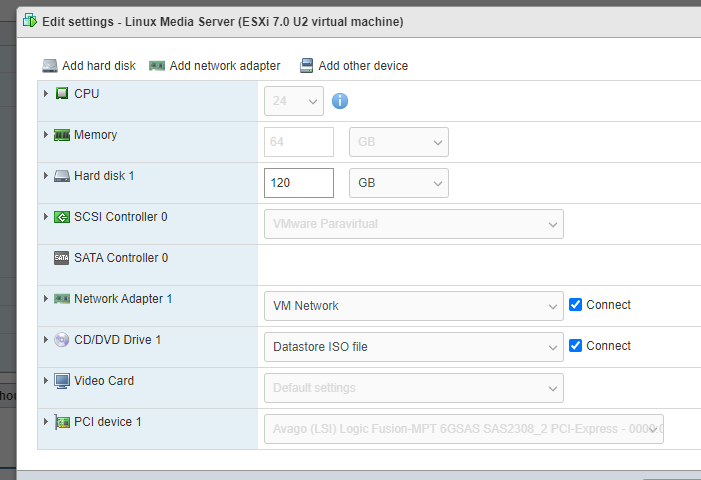Expand the SCSI Controller 0 row
This screenshot has width=701, height=480.
[x=46, y=217]
